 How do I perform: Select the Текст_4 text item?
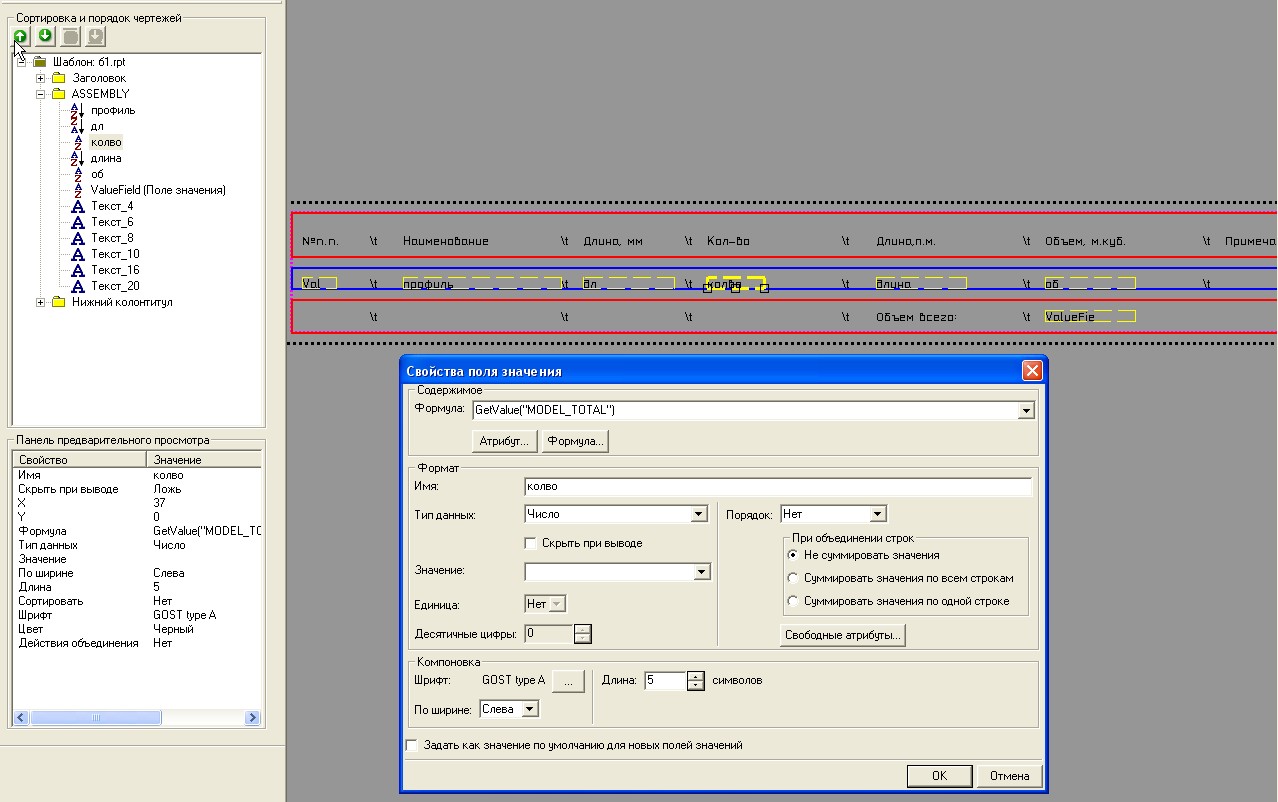tap(111, 206)
